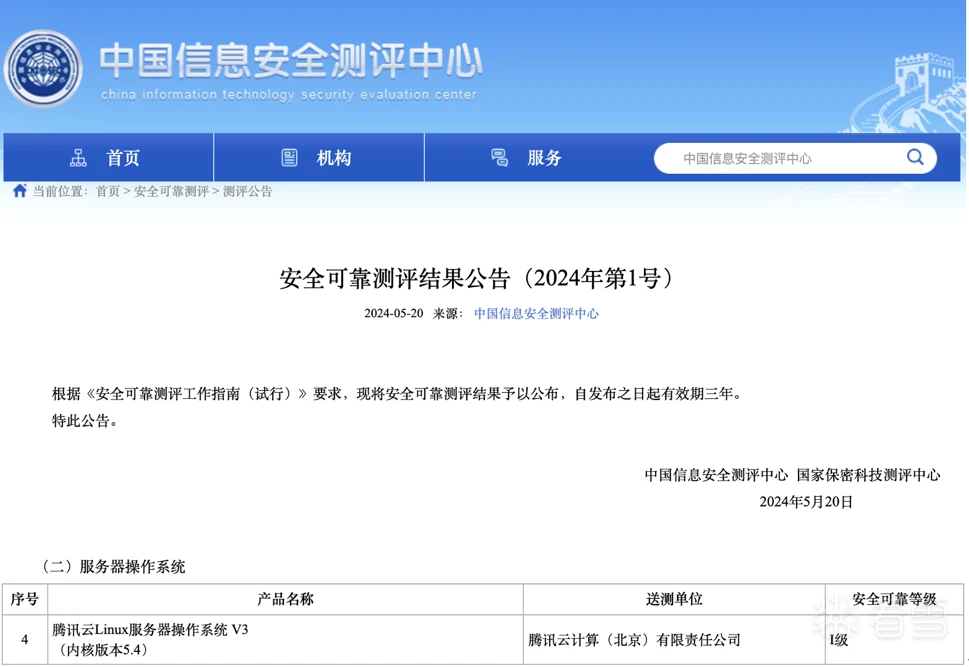
Task: Click the date 2024年5月20日
Action: tap(806, 502)
